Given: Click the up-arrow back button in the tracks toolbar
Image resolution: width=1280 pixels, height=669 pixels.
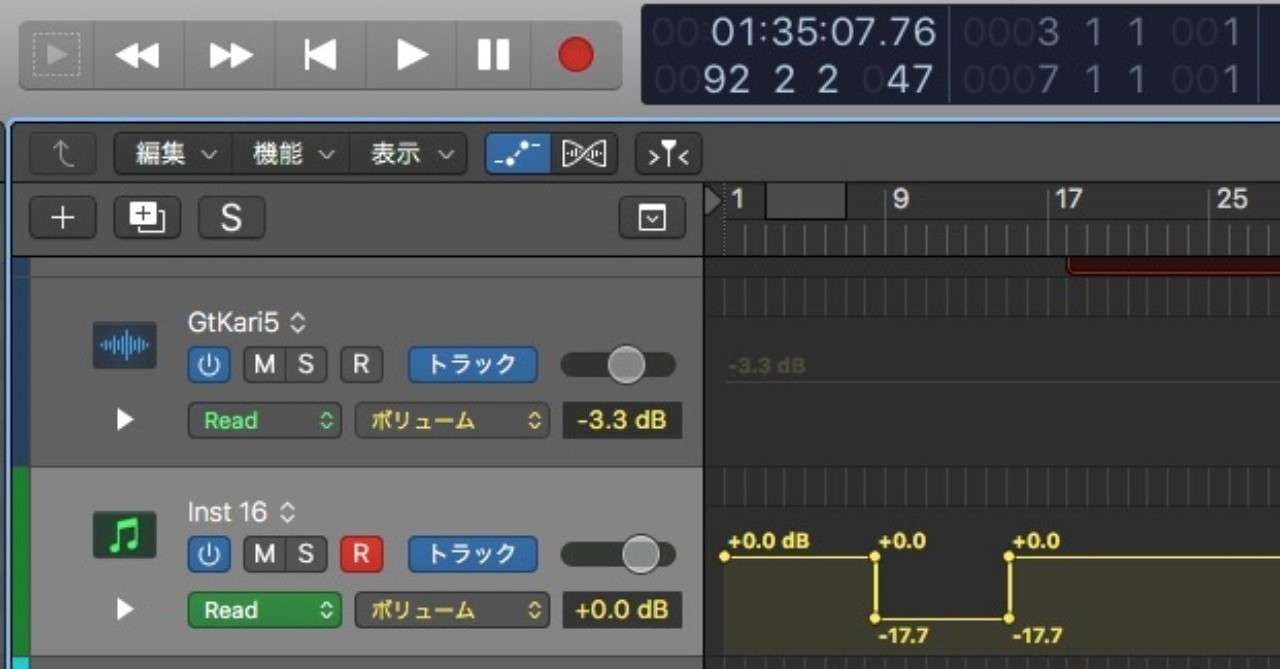Looking at the screenshot, I should tap(63, 154).
